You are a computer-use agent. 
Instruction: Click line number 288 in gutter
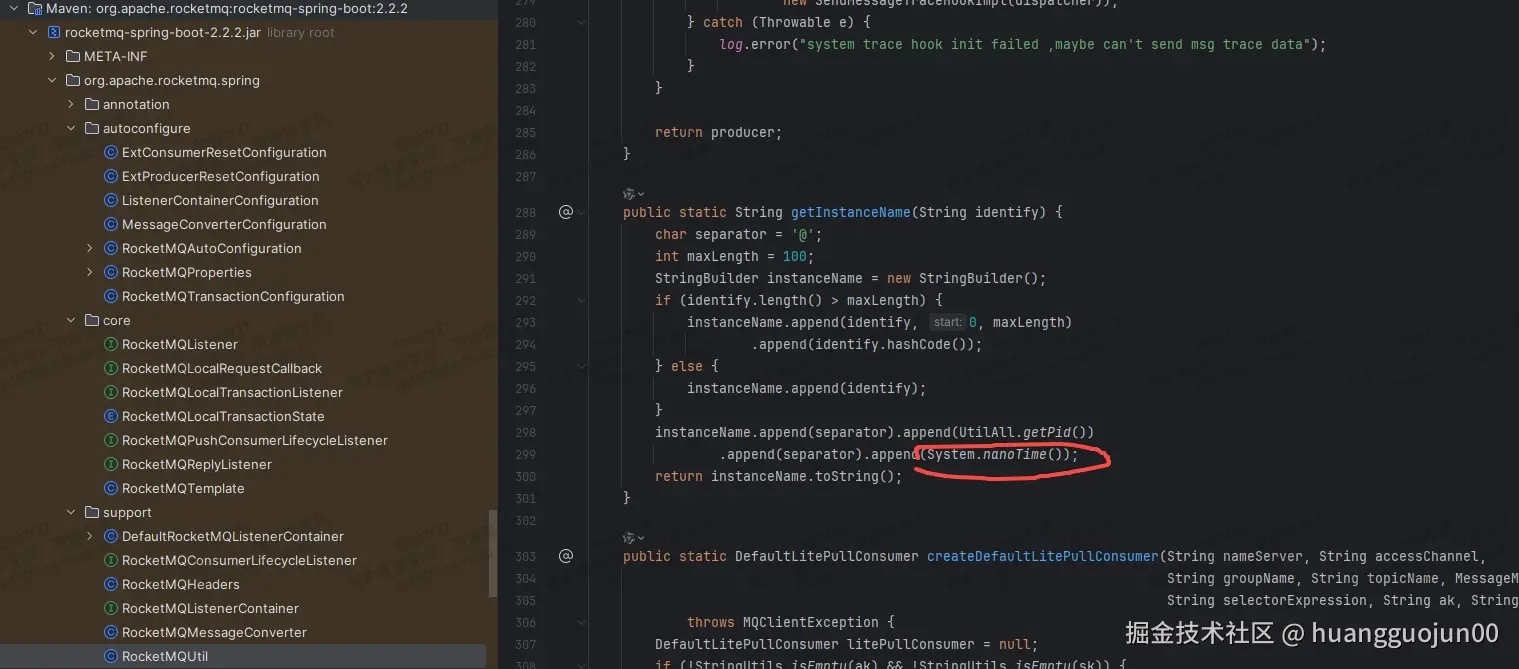[526, 212]
